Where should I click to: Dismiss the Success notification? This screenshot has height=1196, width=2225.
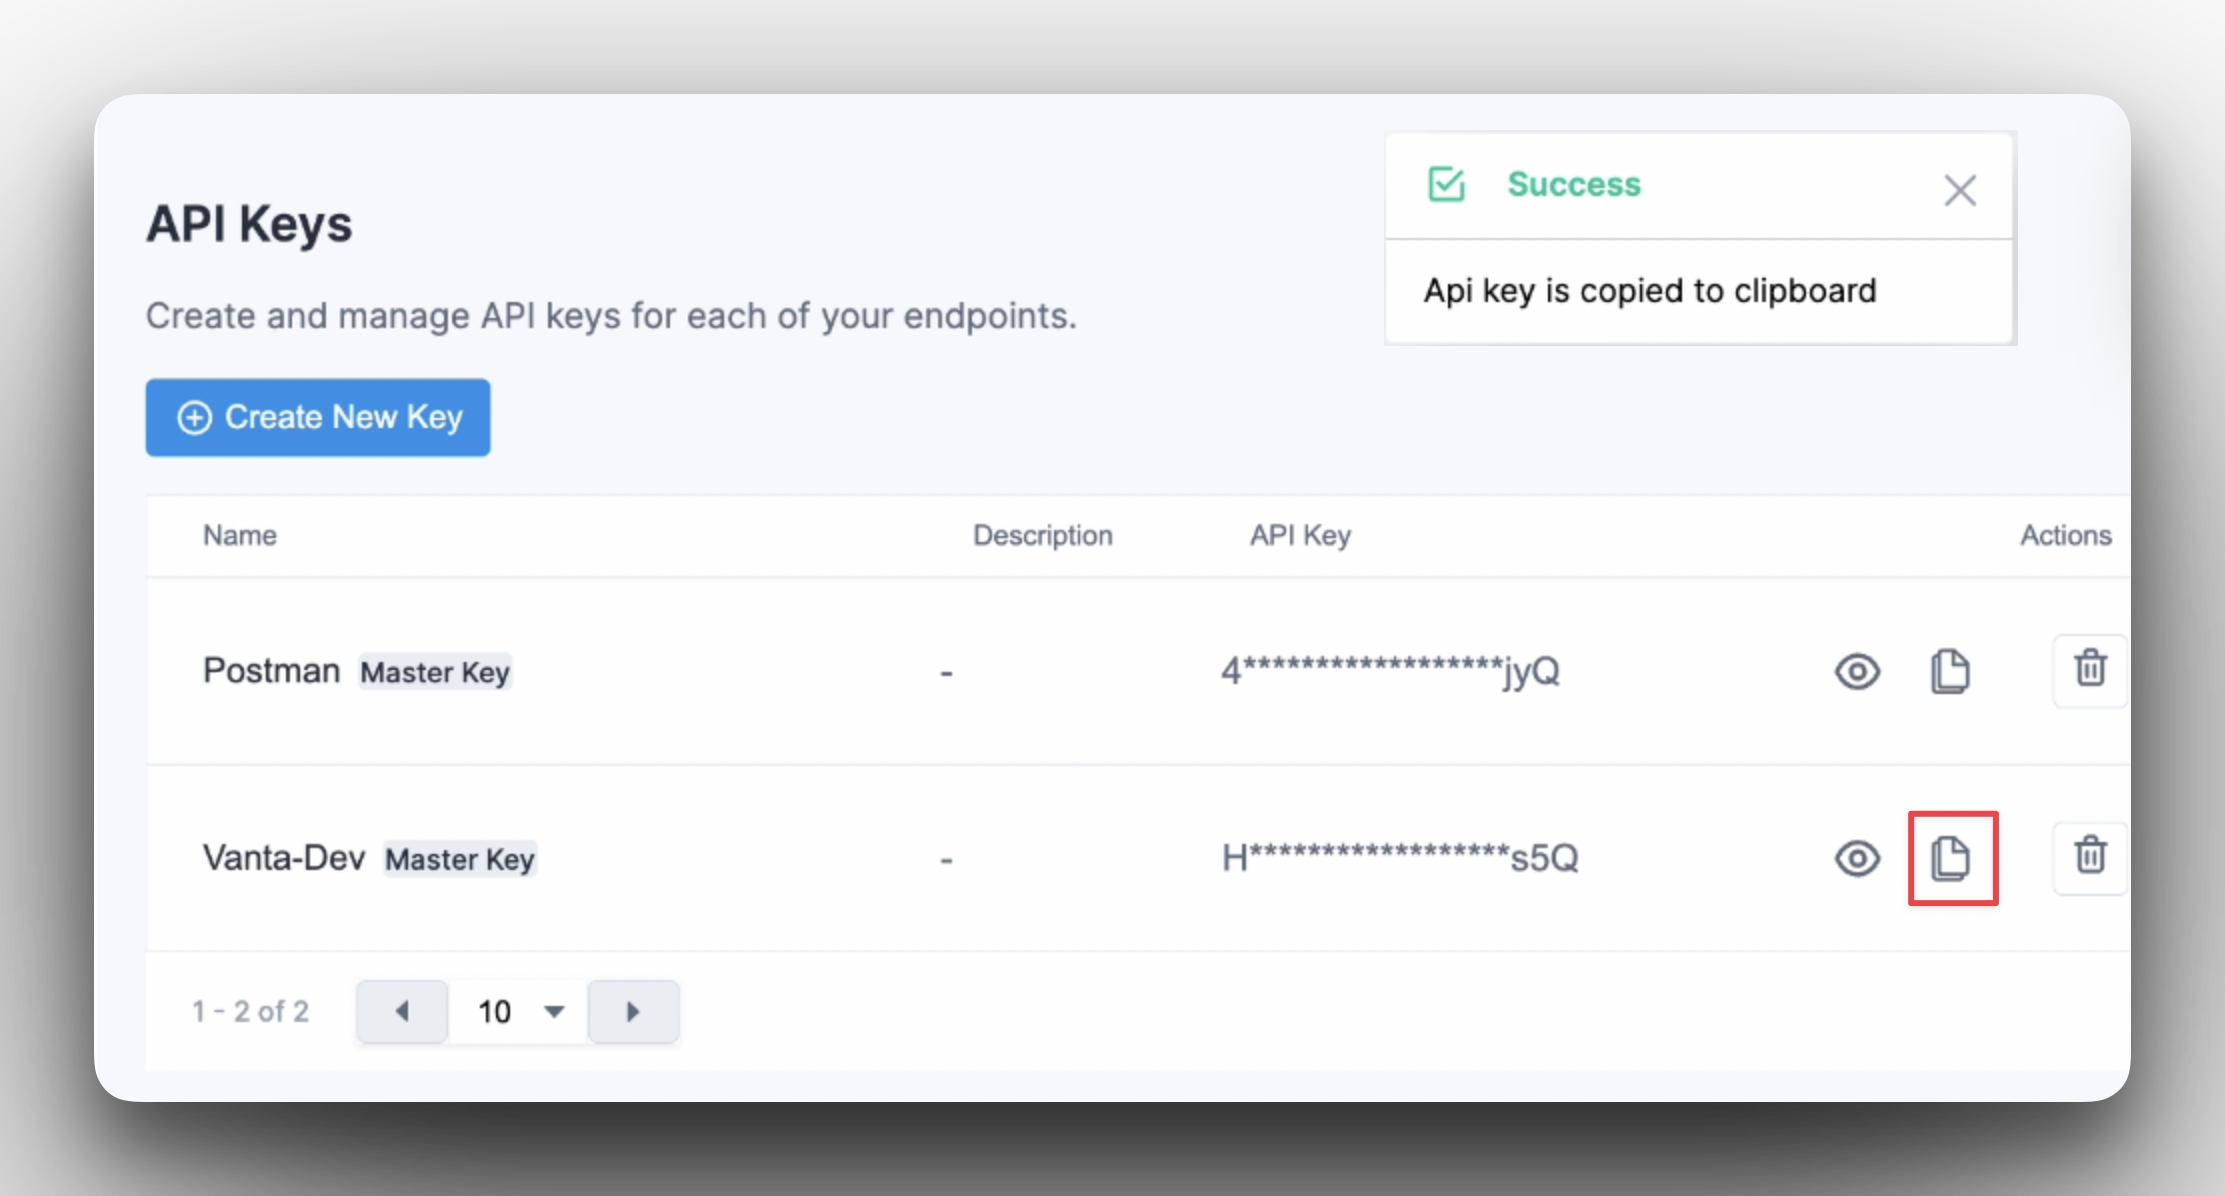pyautogui.click(x=1960, y=190)
